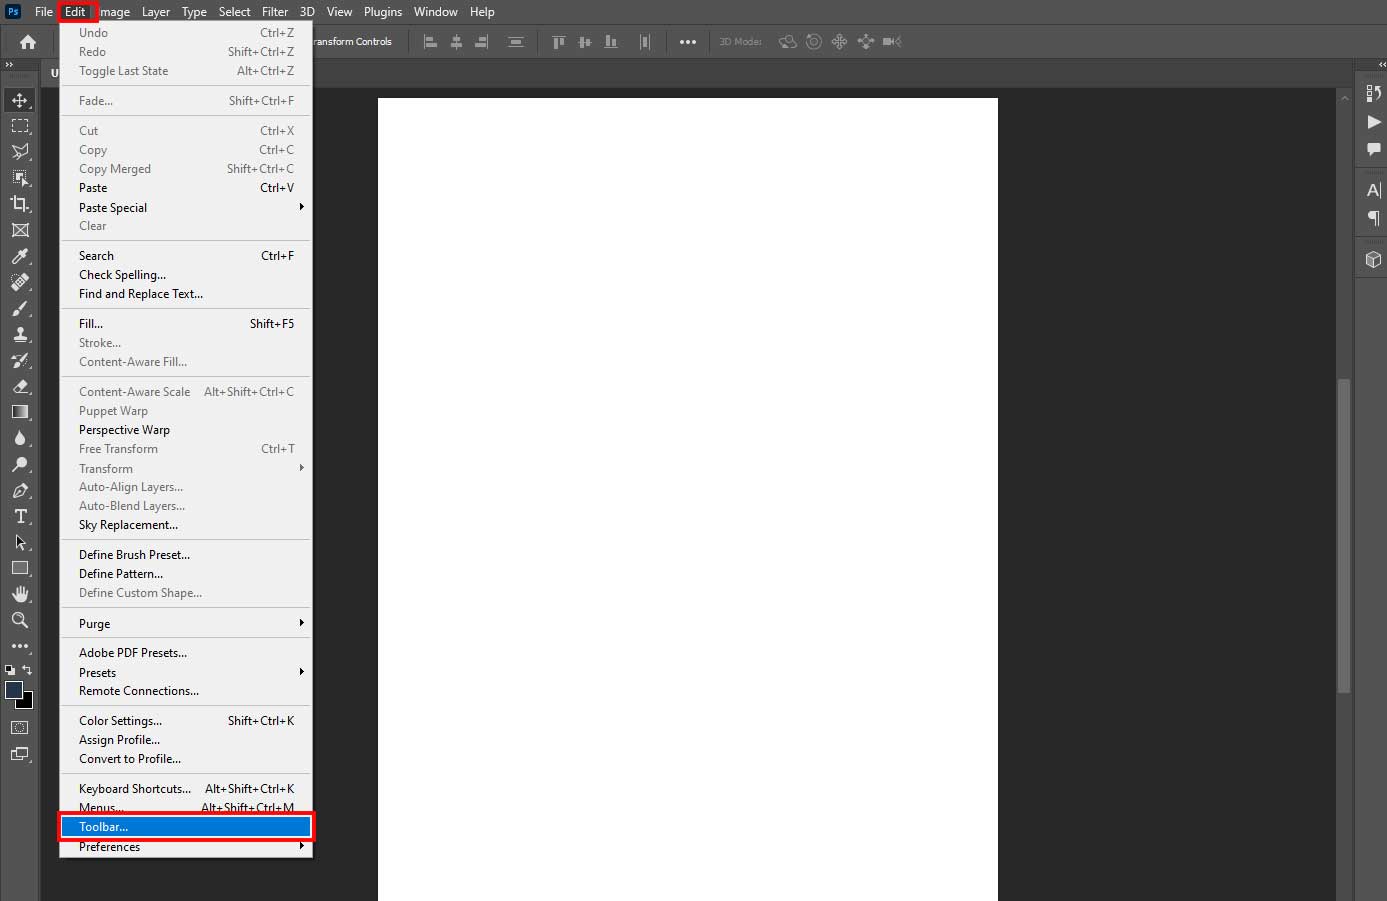Screen dimensions: 1387x901
Task: Select the Dodge tool
Action: pos(19,464)
